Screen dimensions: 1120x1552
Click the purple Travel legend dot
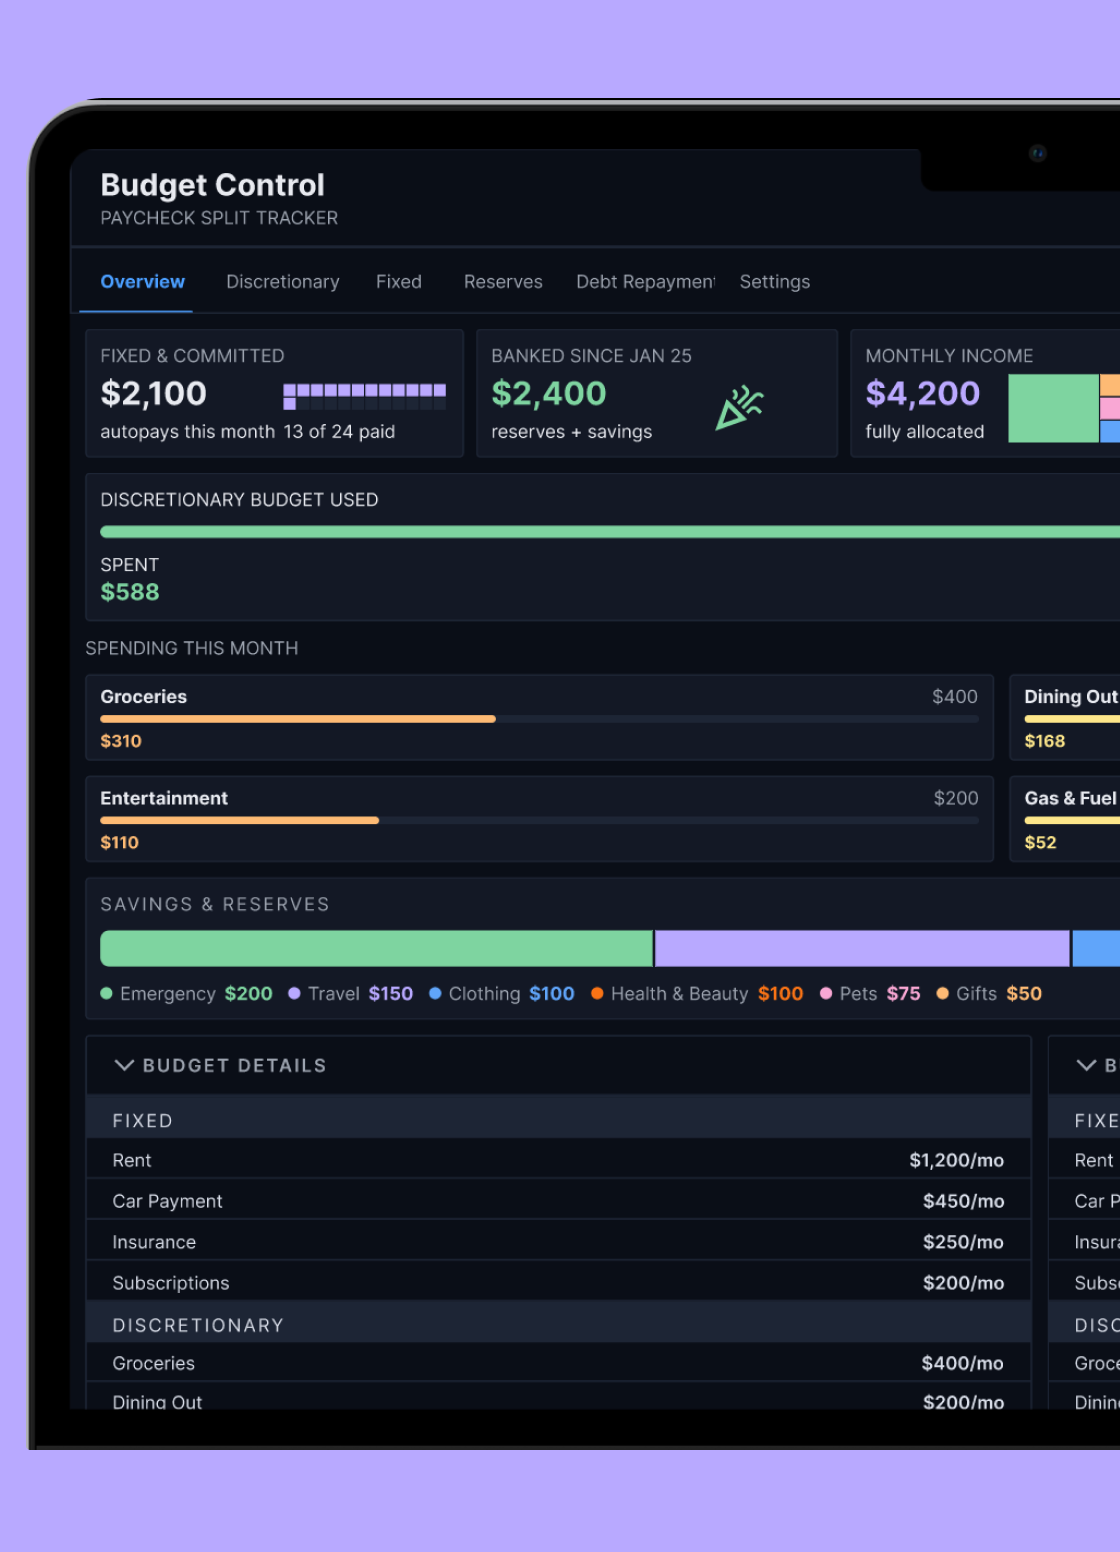coord(294,994)
